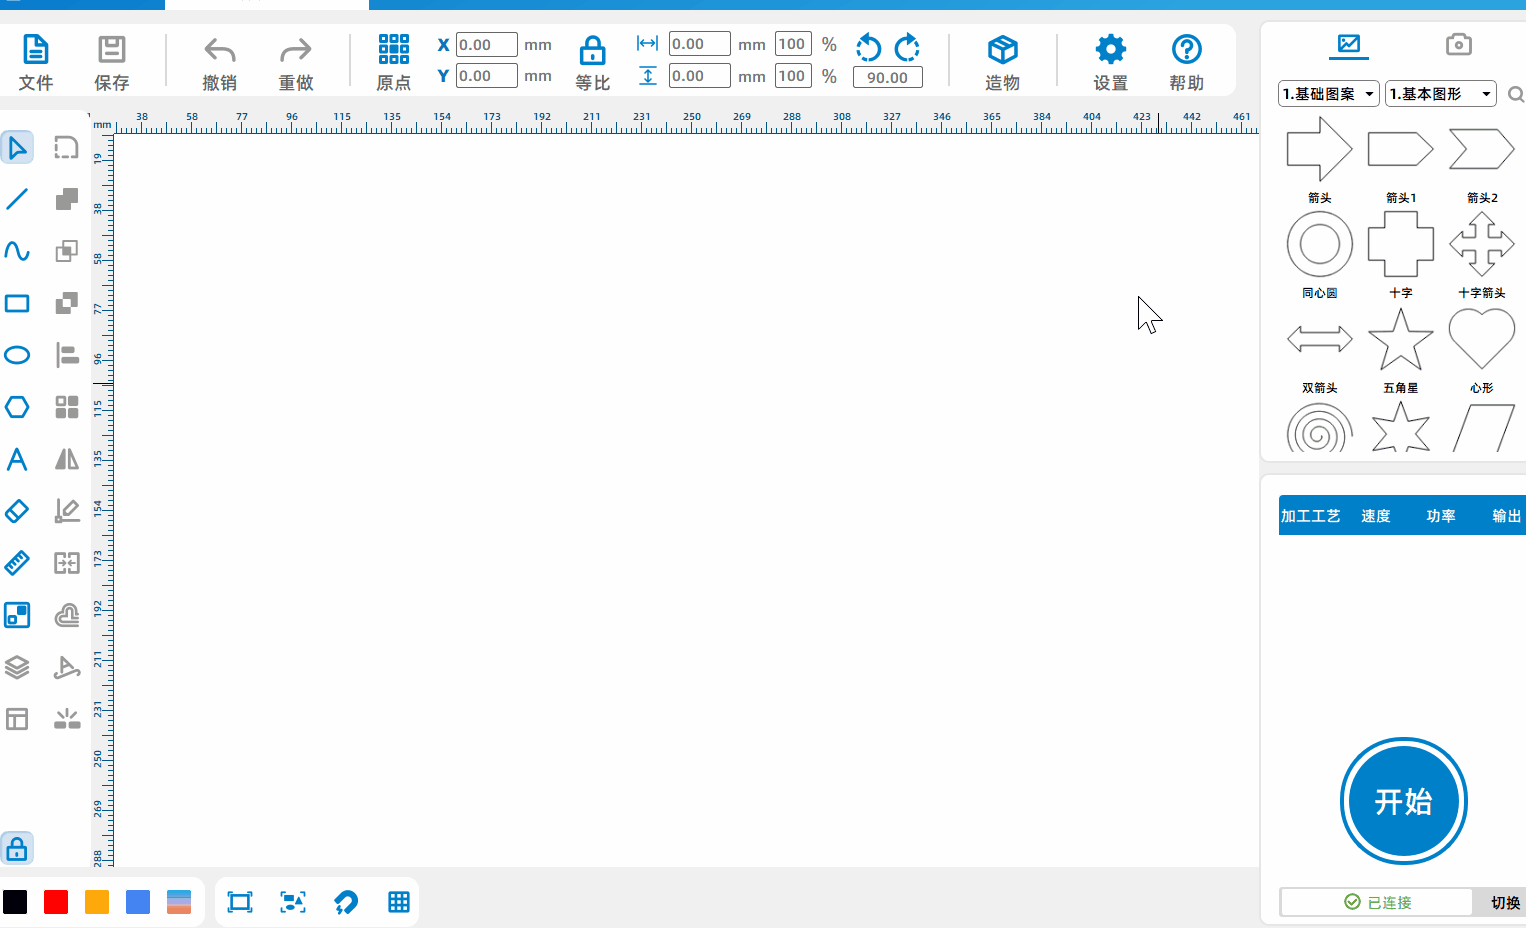Viewport: 1526px width, 928px height.
Task: Open the layers stack tool
Action: (17, 667)
